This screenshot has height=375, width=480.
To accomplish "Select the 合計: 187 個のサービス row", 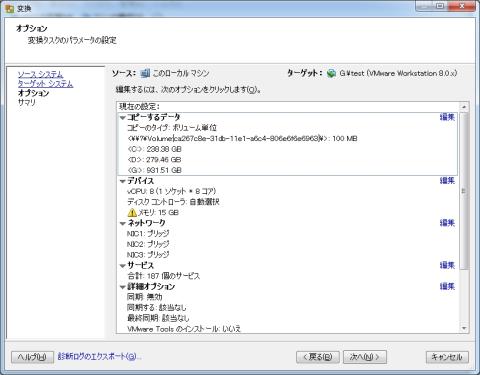I will click(163, 276).
